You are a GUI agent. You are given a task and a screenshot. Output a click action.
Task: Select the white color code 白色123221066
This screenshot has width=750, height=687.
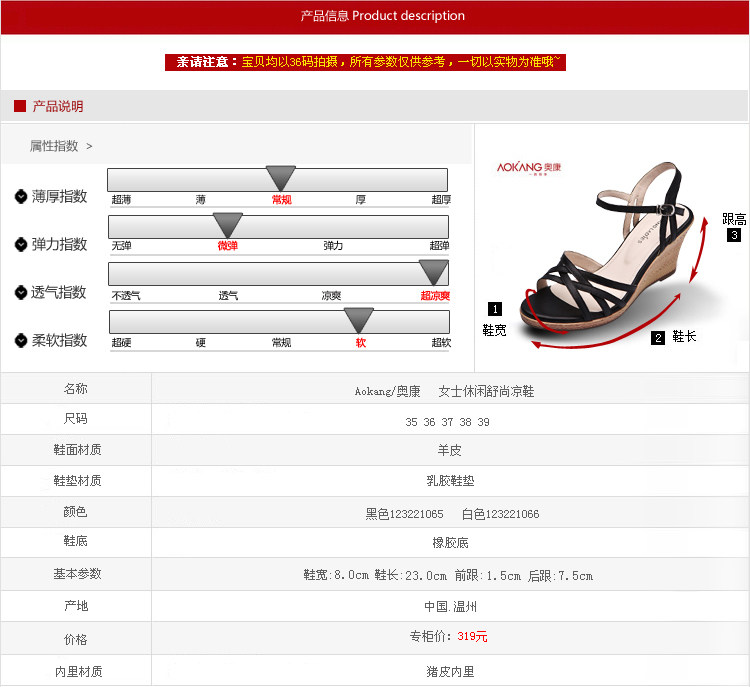coord(500,514)
